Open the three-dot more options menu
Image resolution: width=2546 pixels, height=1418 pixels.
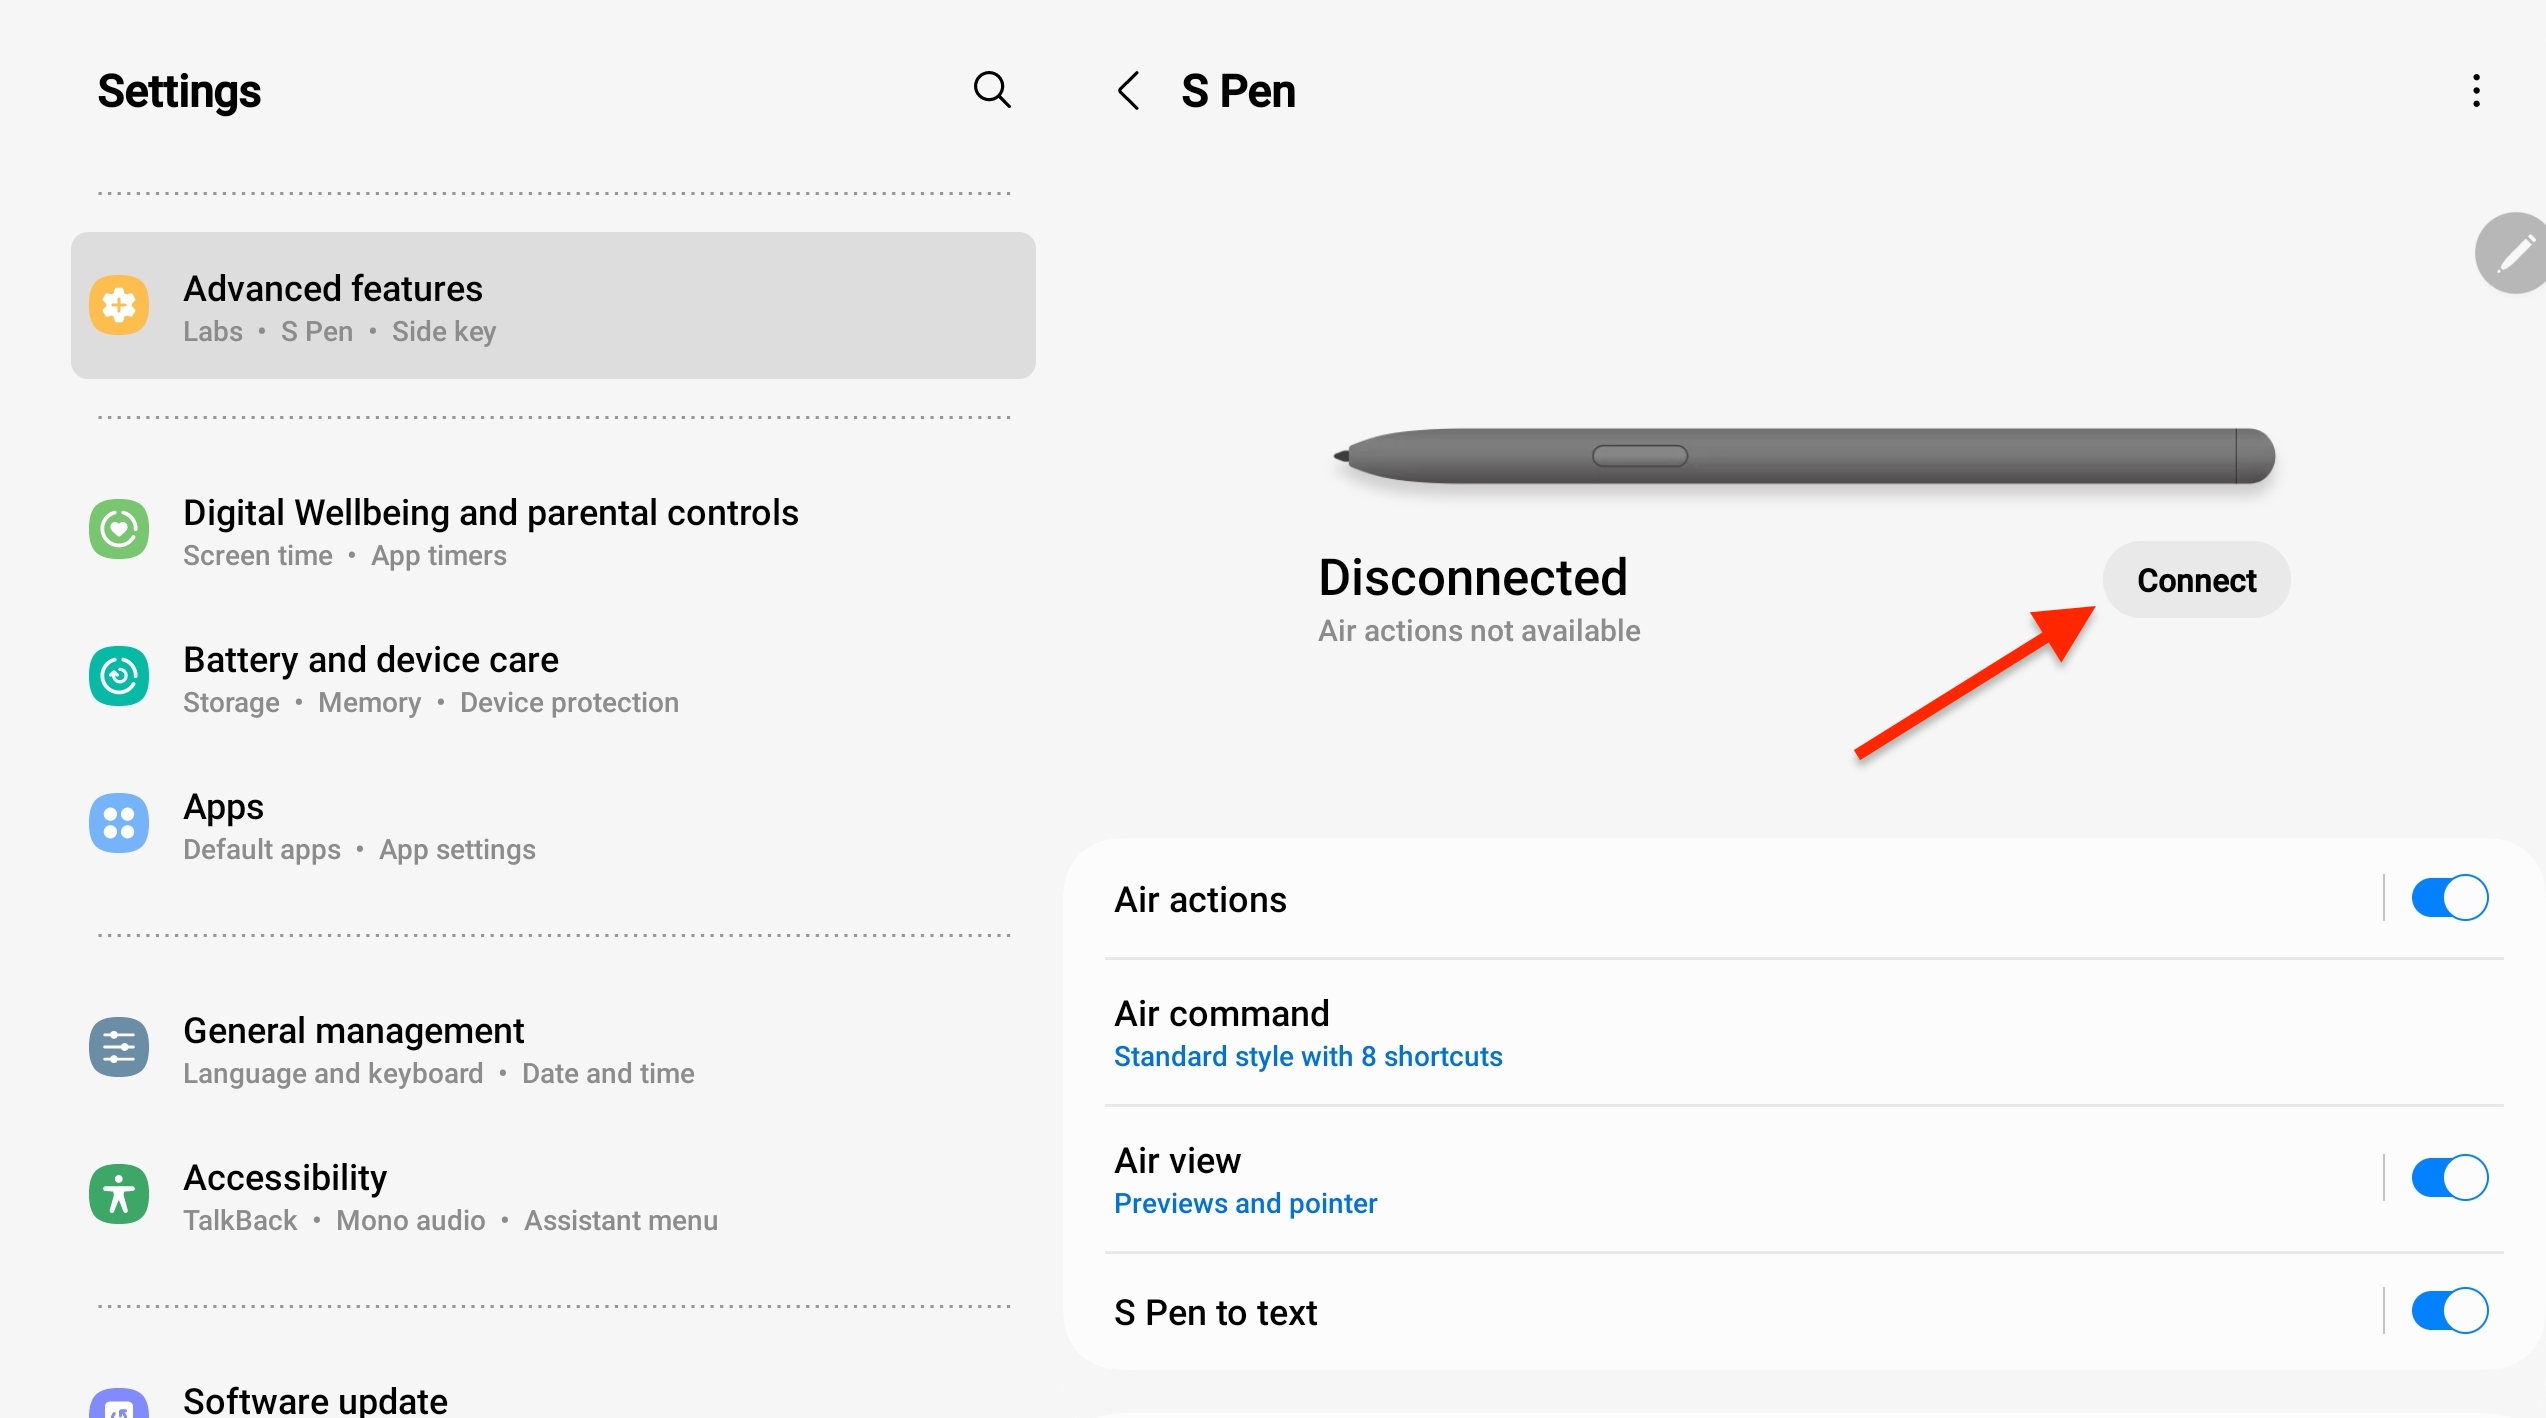pyautogui.click(x=2475, y=91)
